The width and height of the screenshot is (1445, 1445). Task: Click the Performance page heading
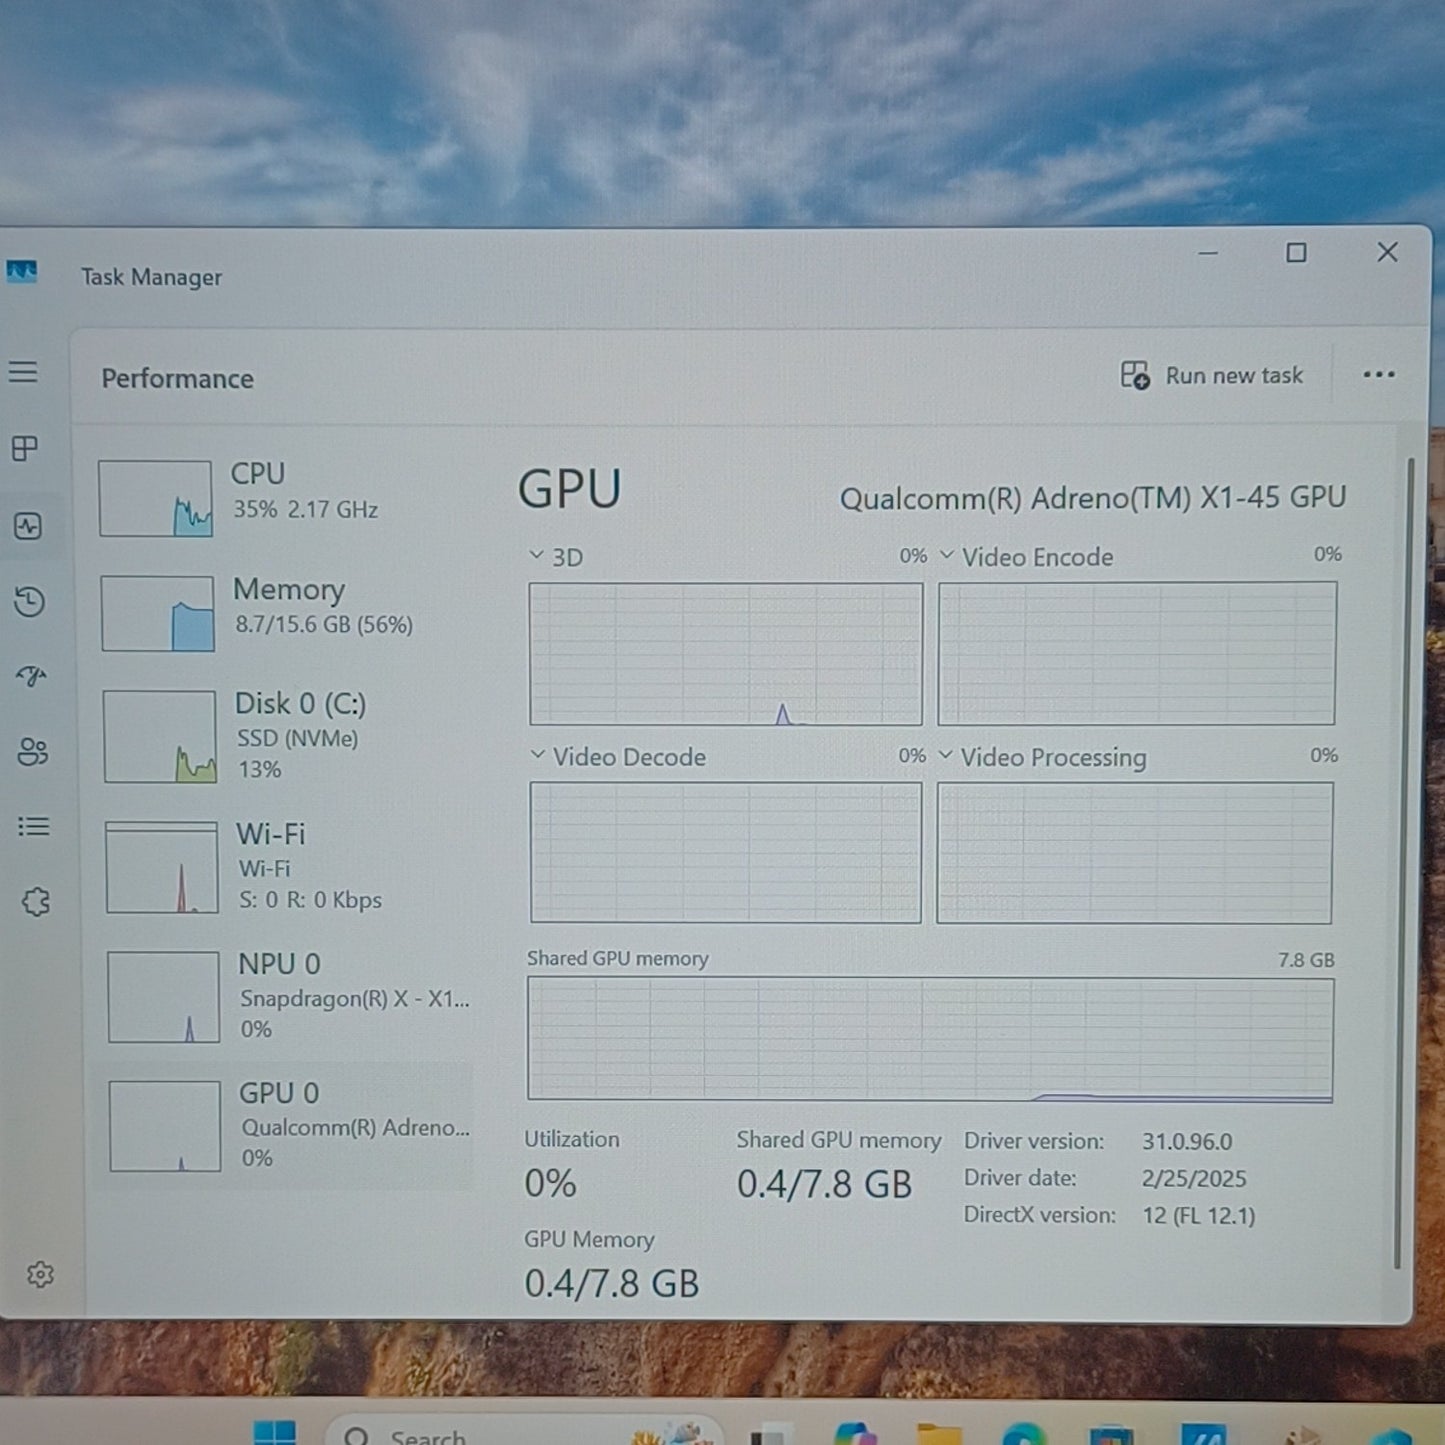pyautogui.click(x=177, y=379)
